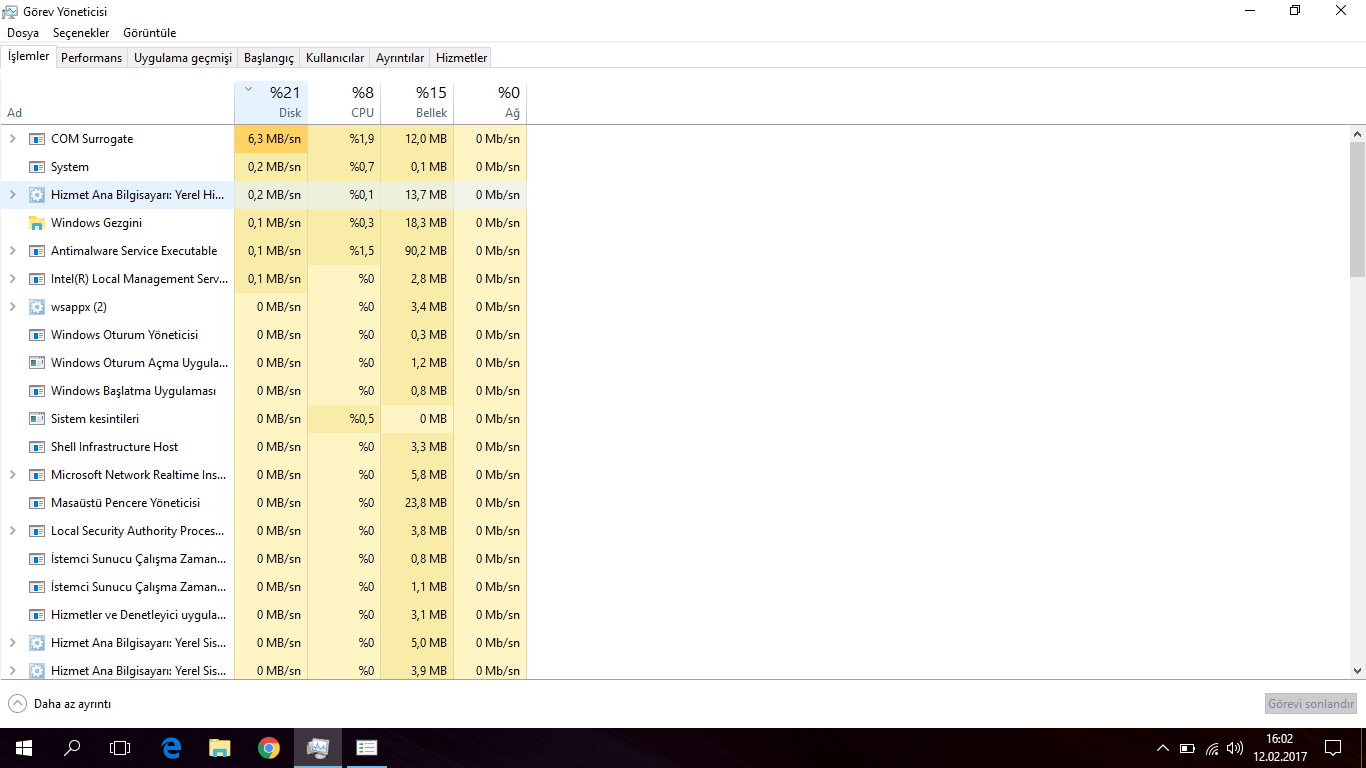Click the wsappx gear icon
The height and width of the screenshot is (768, 1366).
37,307
